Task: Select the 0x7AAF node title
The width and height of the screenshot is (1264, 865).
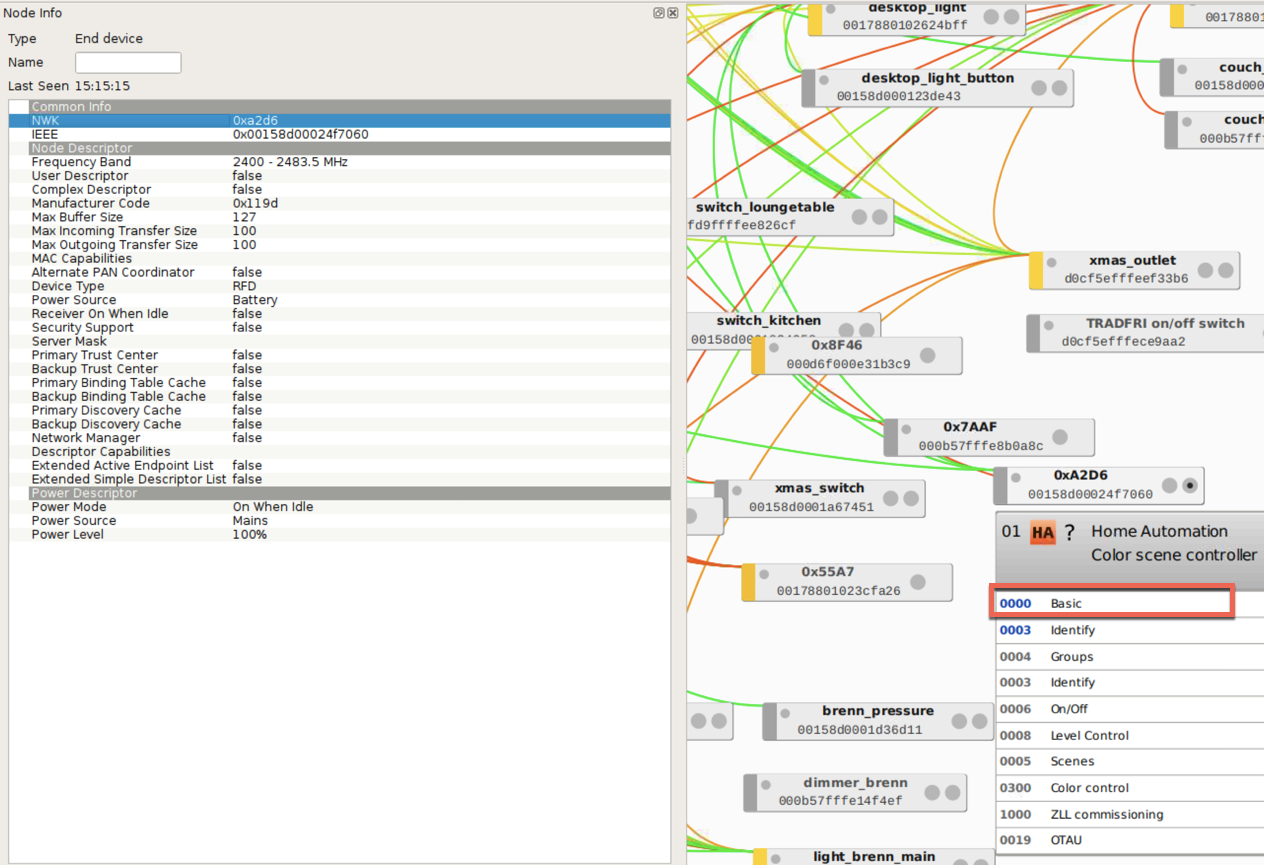Action: coord(970,427)
